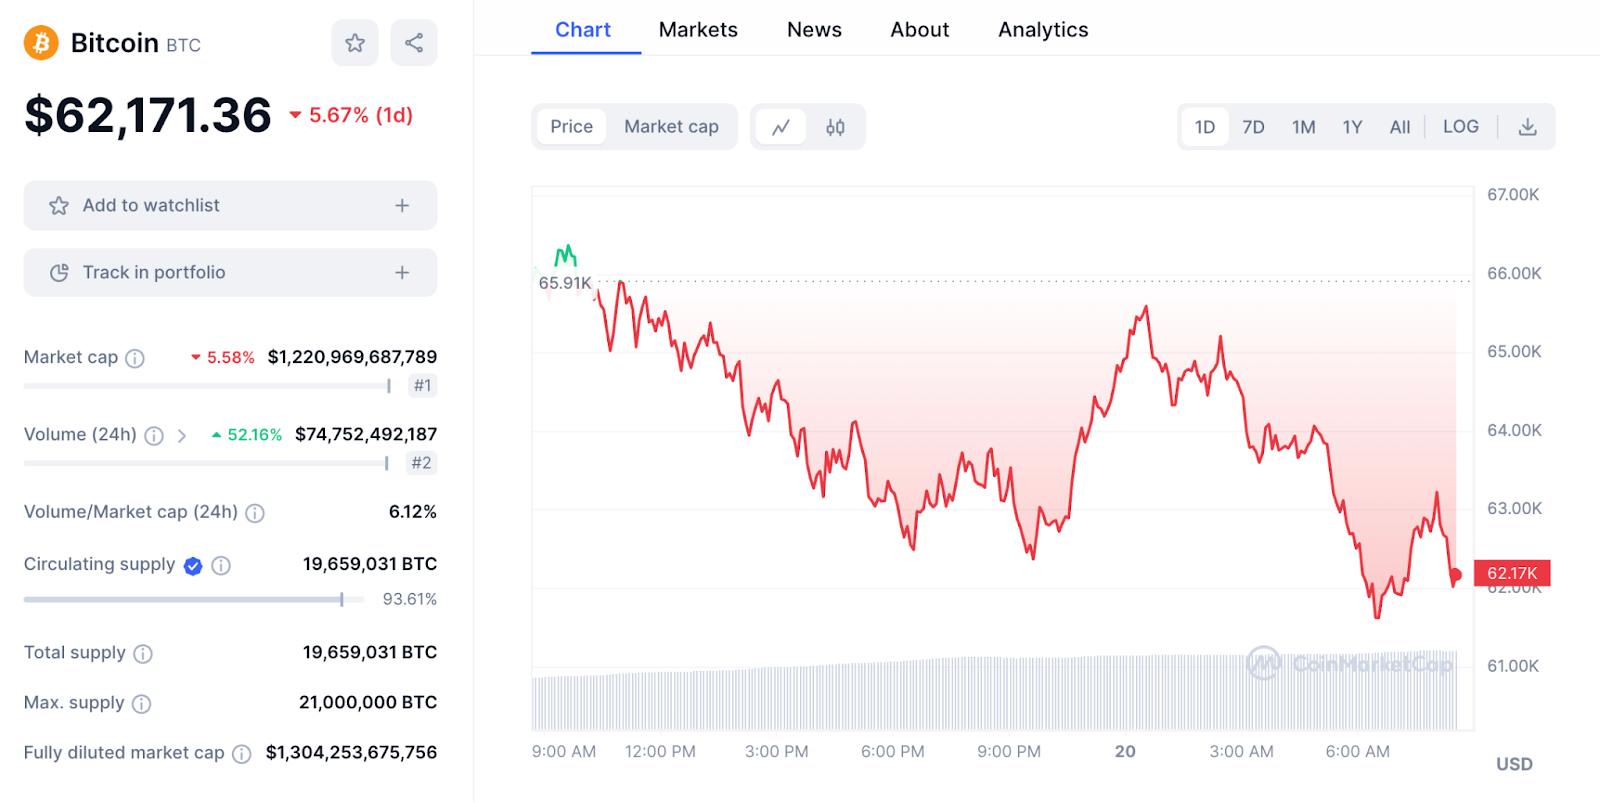Click verified badge beside Circulating supply

click(193, 566)
